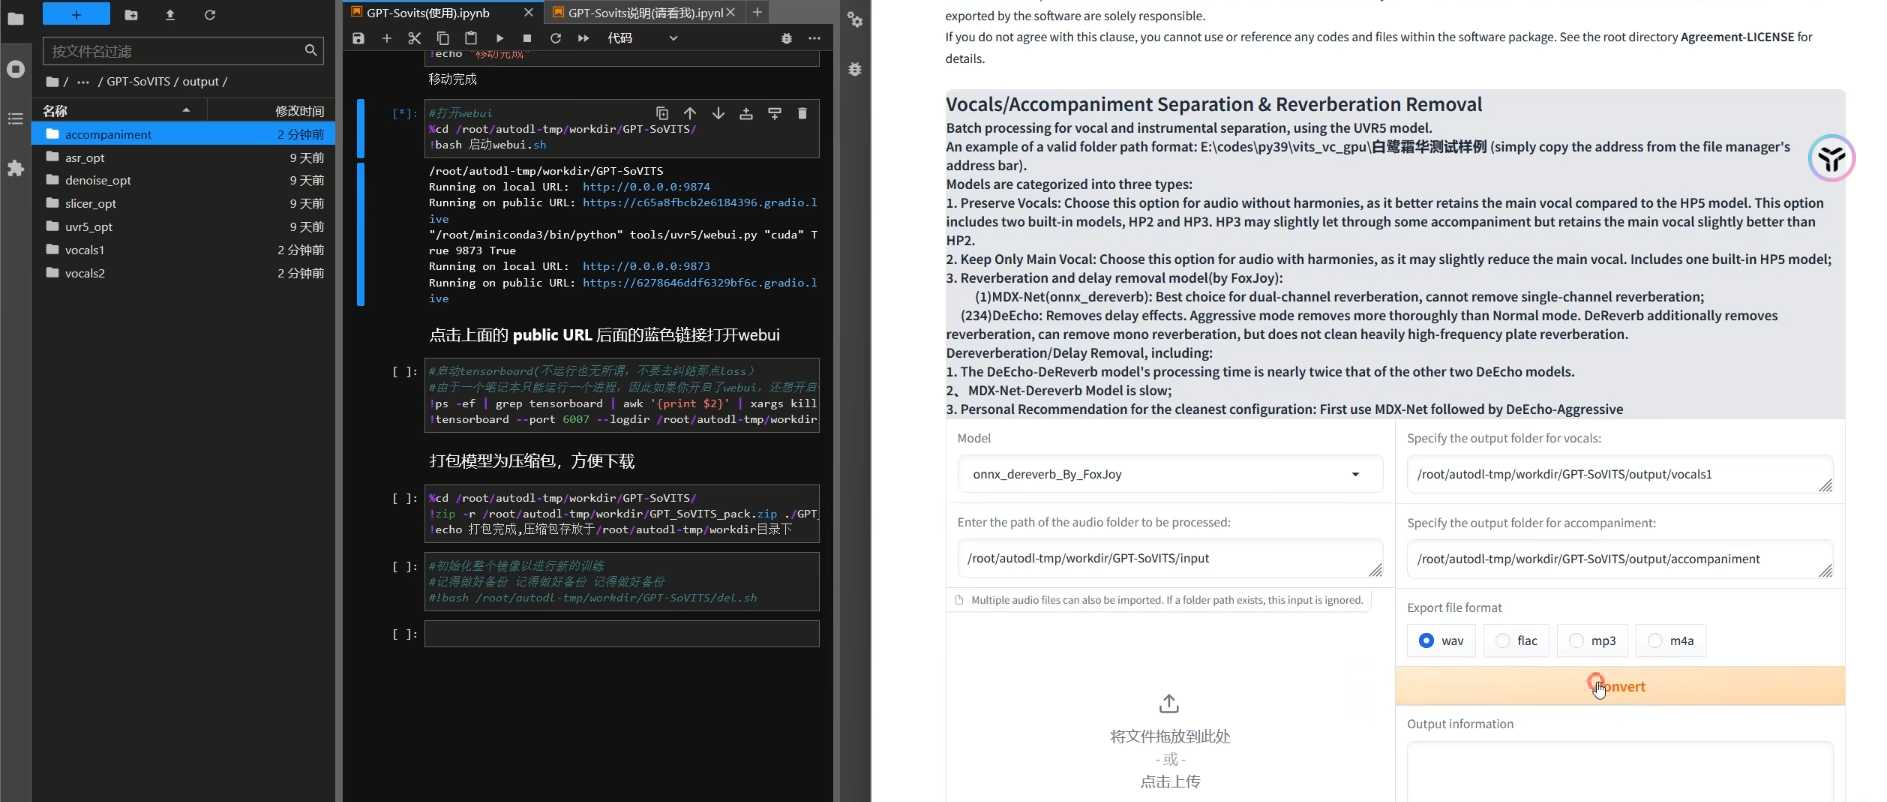The image size is (1887, 802).
Task: Select the accompaniment folder in file list
Action: click(x=183, y=134)
